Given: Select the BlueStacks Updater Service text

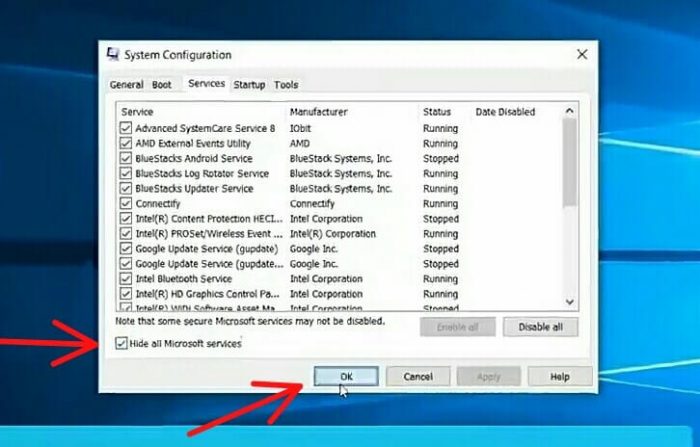Looking at the screenshot, I should tap(194, 188).
